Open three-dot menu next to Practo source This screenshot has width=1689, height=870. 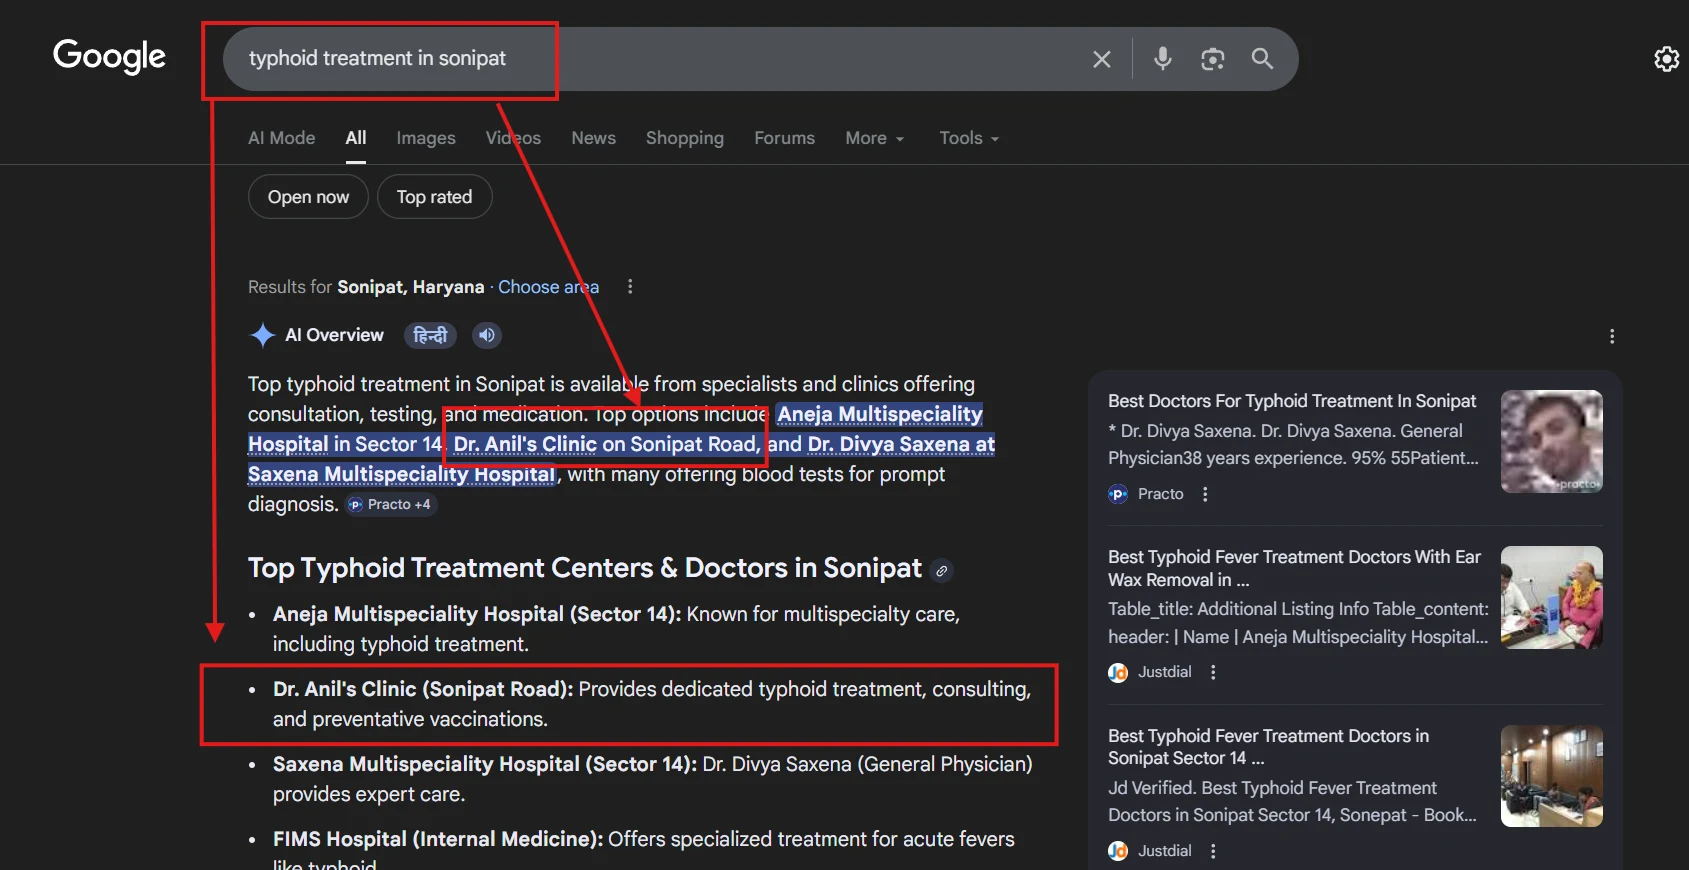[x=1205, y=494]
